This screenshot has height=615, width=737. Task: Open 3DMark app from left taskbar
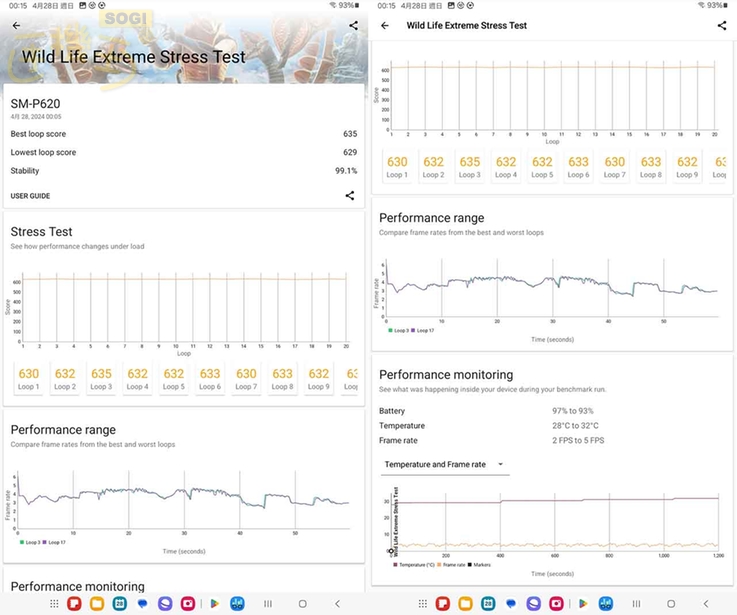click(x=237, y=603)
